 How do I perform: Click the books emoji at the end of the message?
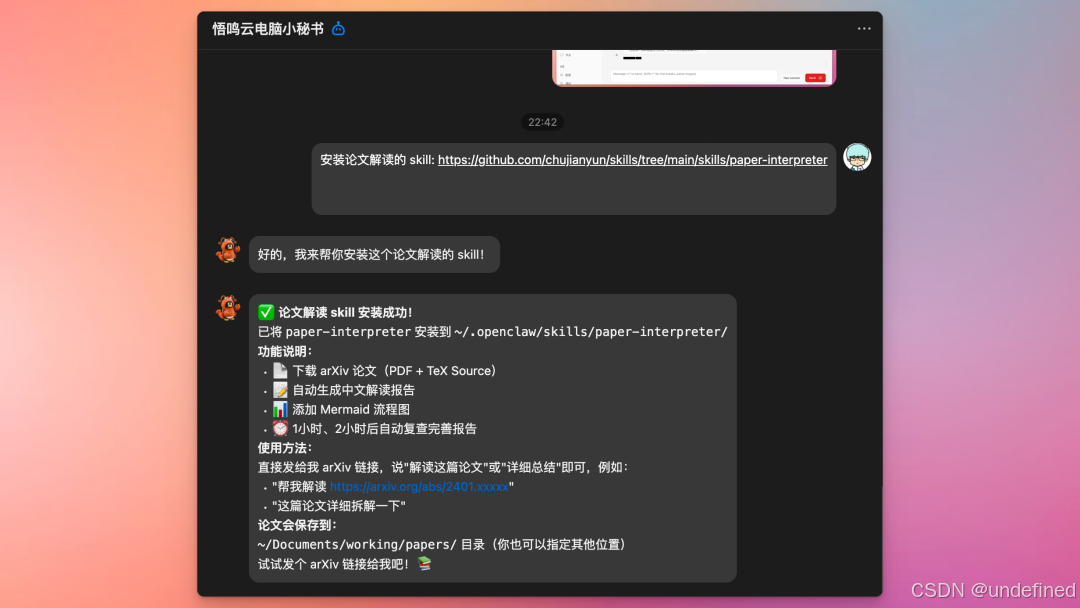[423, 563]
